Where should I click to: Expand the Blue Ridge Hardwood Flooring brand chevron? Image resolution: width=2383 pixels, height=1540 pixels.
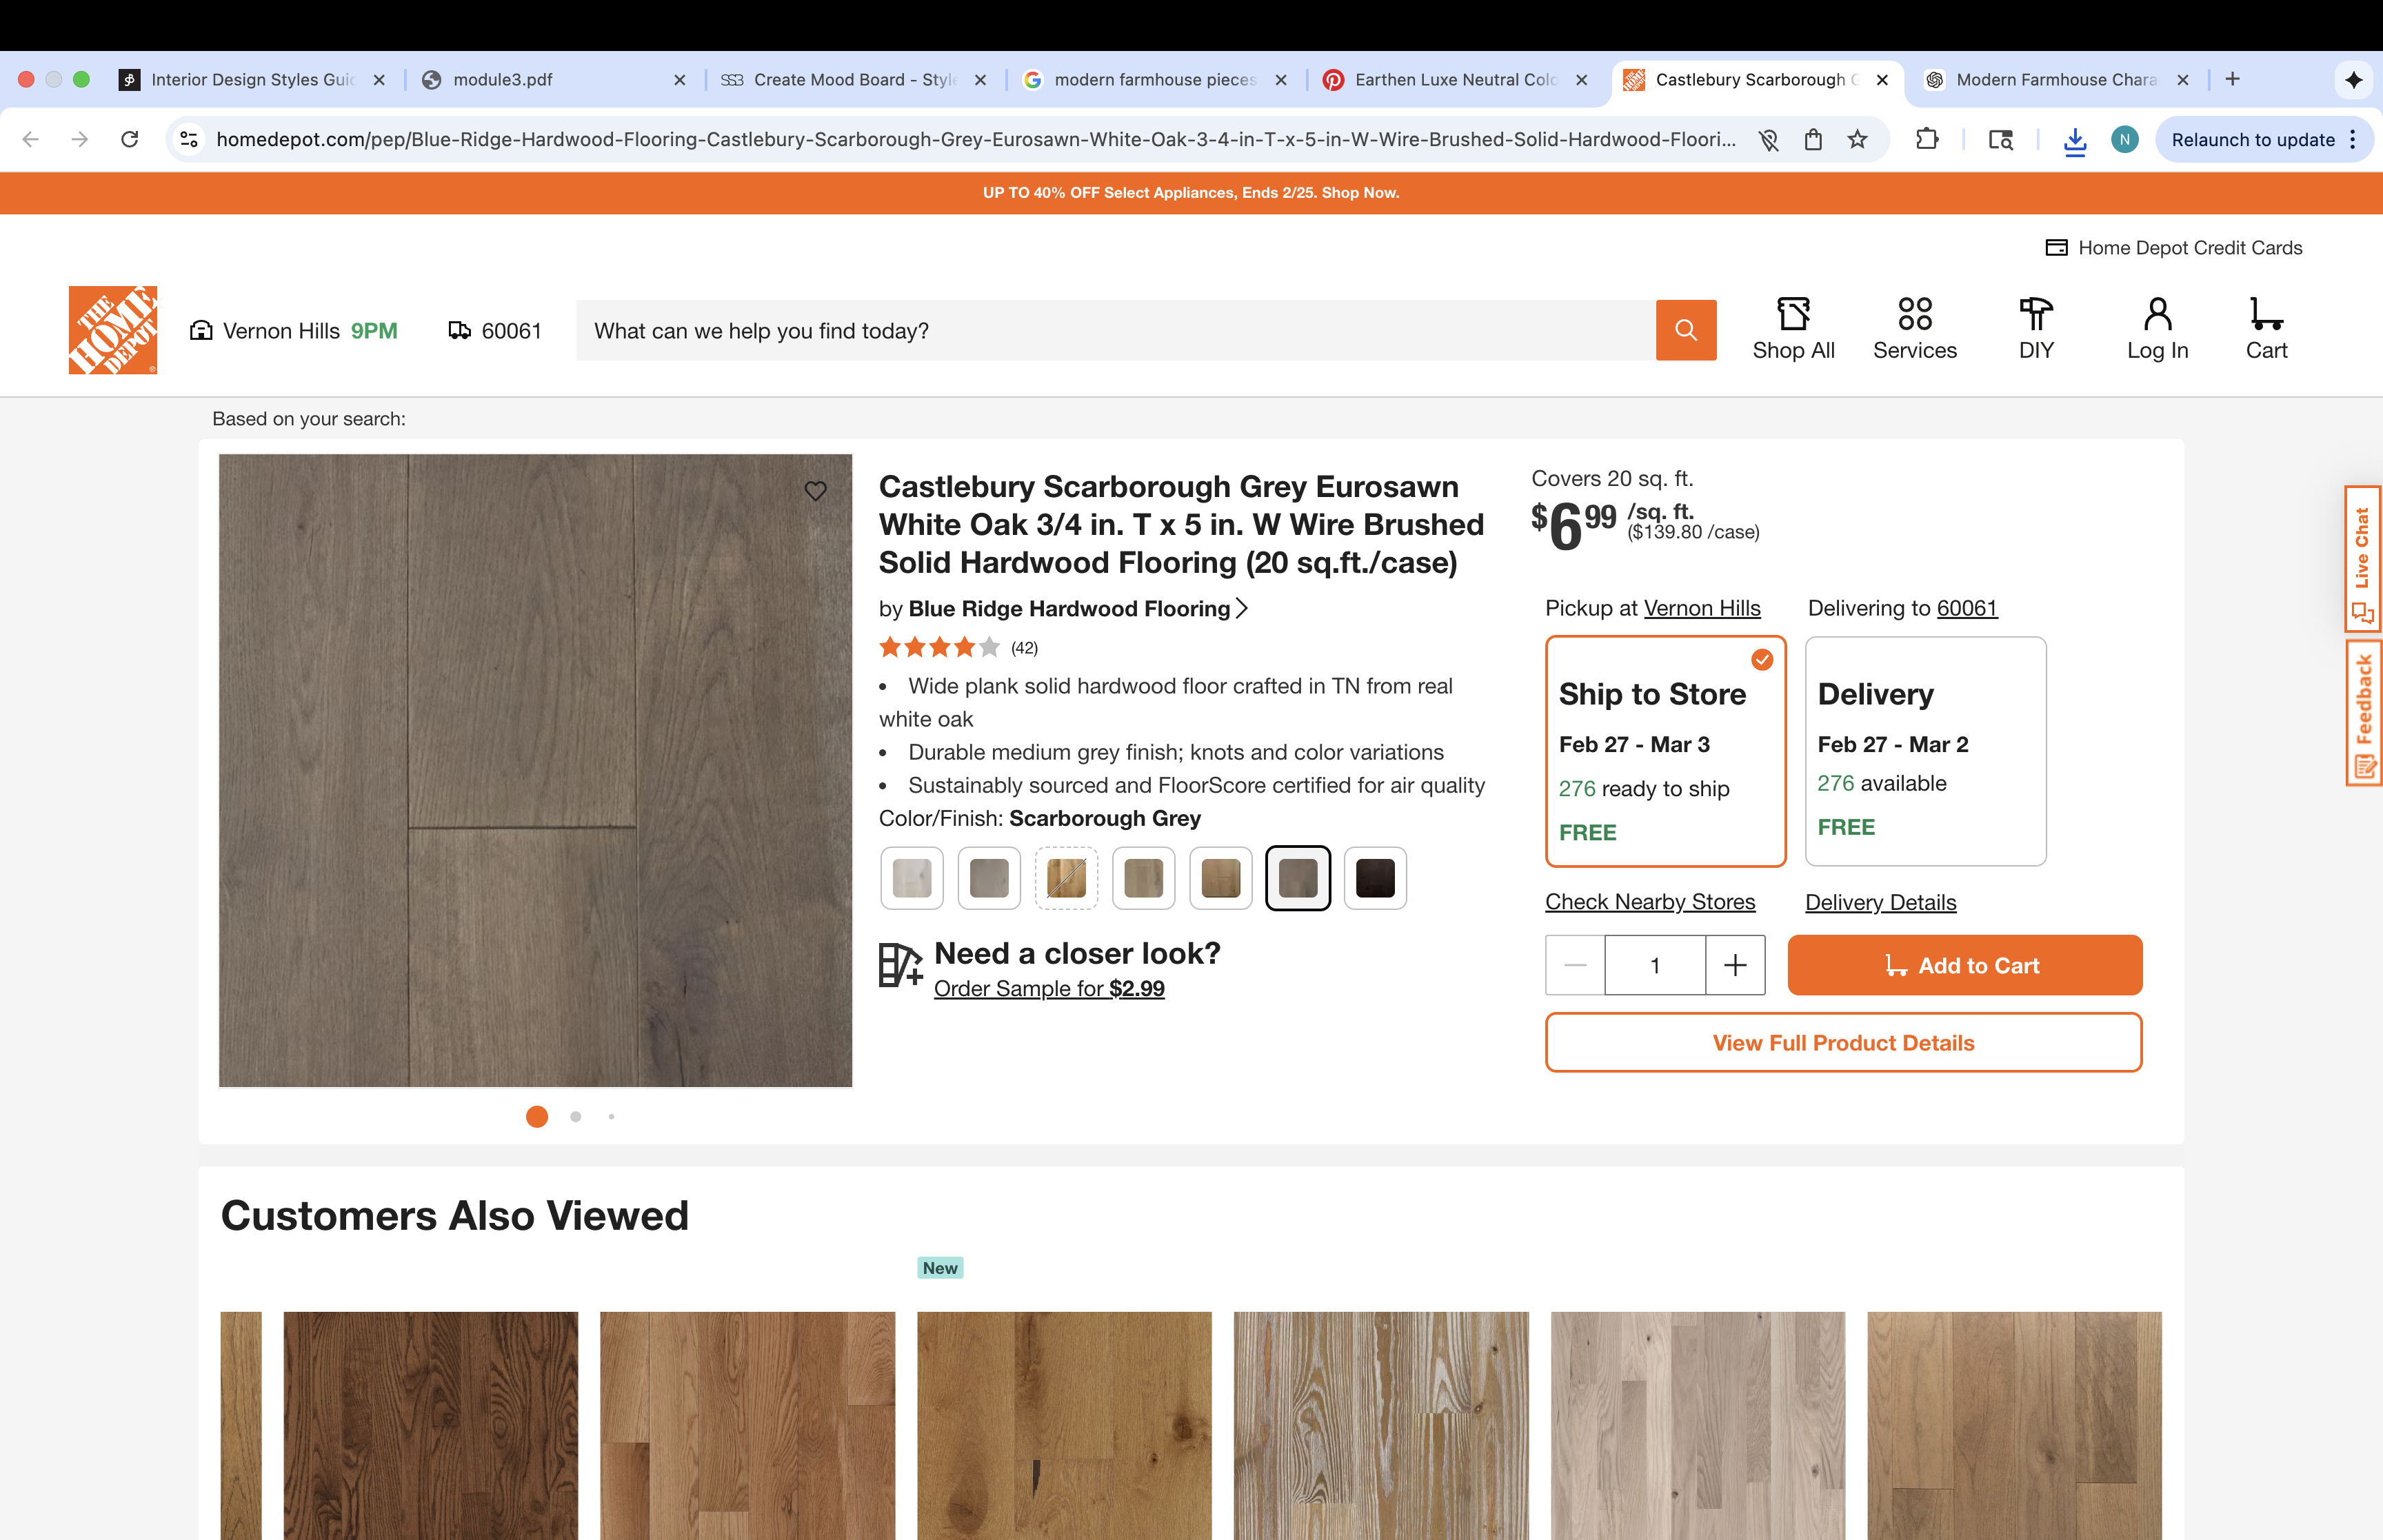click(1241, 608)
